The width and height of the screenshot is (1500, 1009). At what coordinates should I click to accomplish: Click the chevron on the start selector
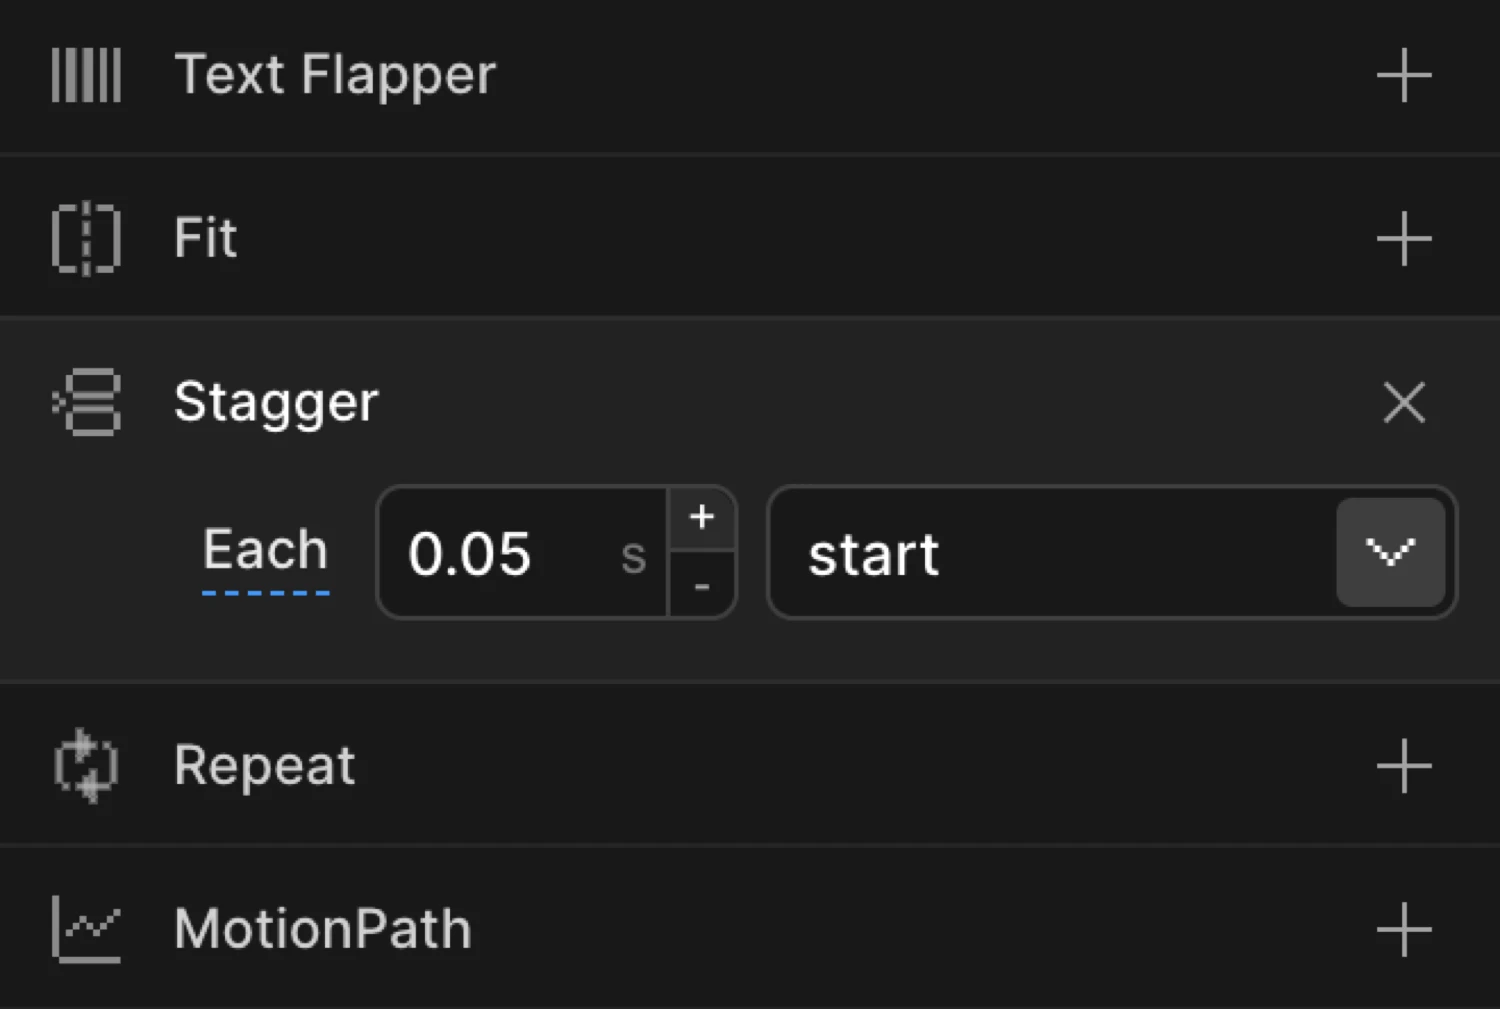1391,552
